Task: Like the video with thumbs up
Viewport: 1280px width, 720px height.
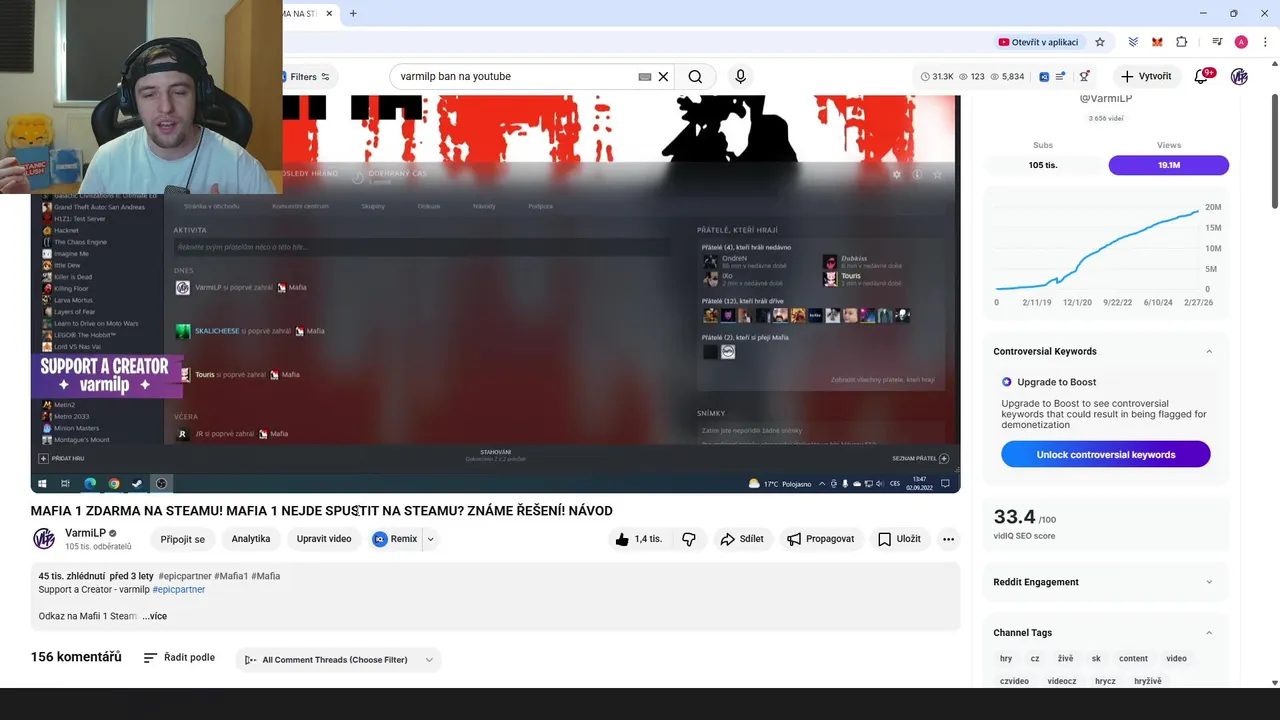Action: 638,539
